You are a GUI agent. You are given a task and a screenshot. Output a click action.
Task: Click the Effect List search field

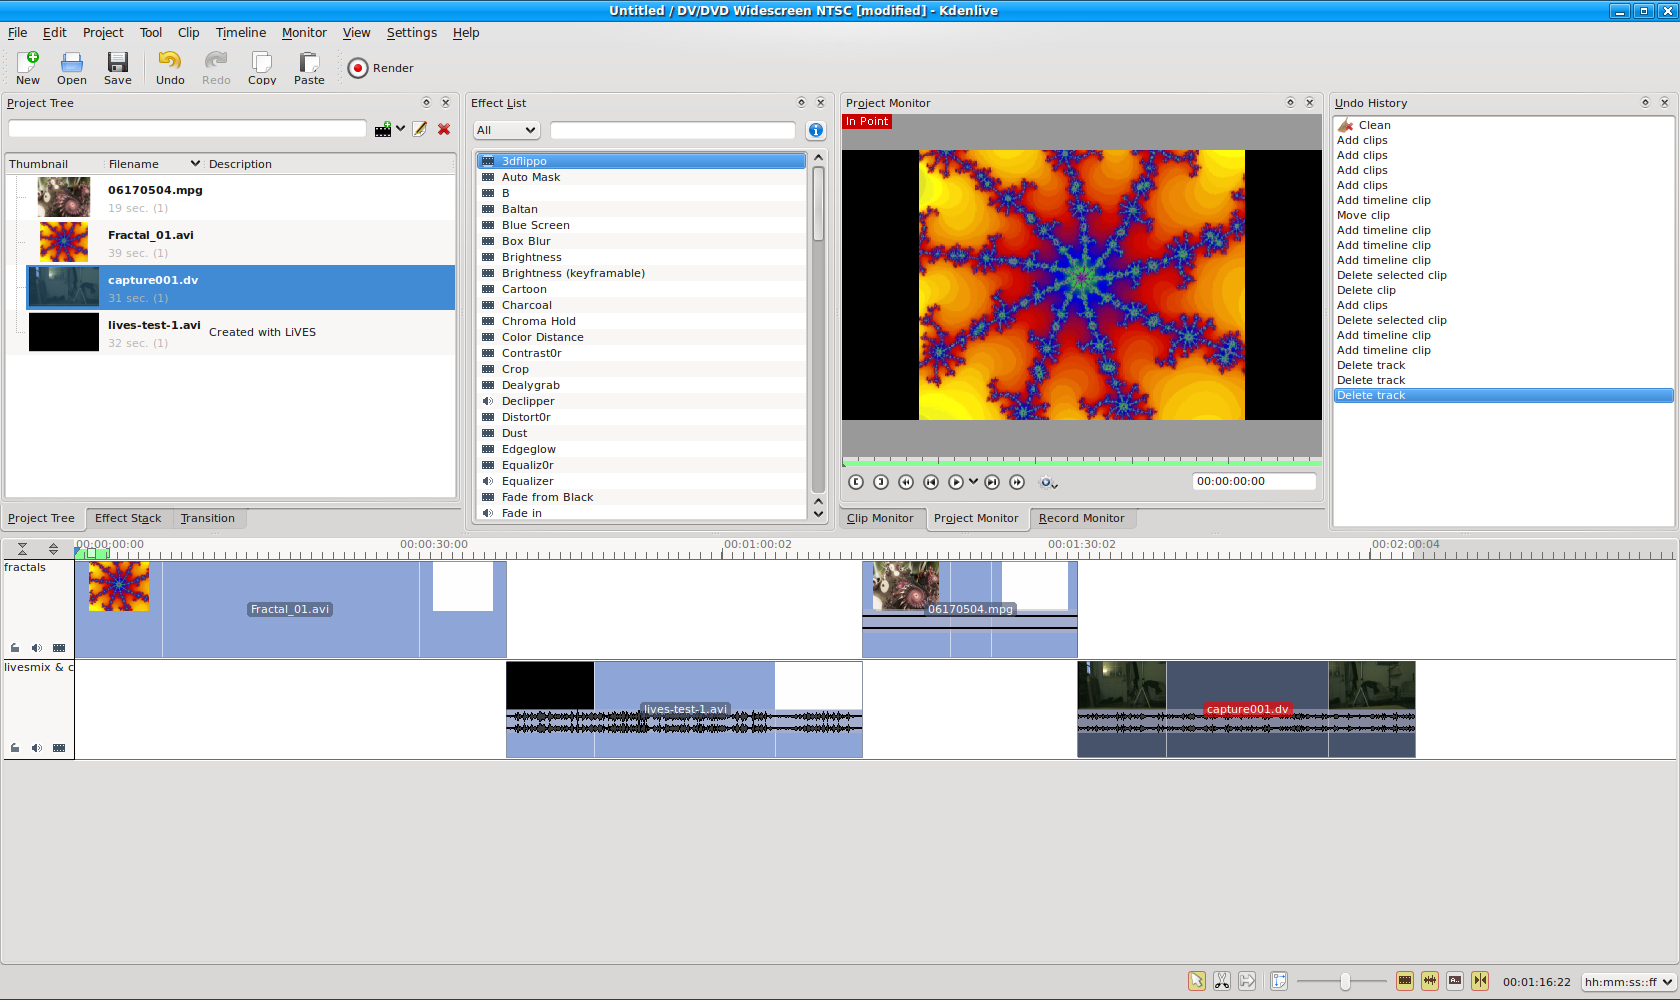[673, 130]
